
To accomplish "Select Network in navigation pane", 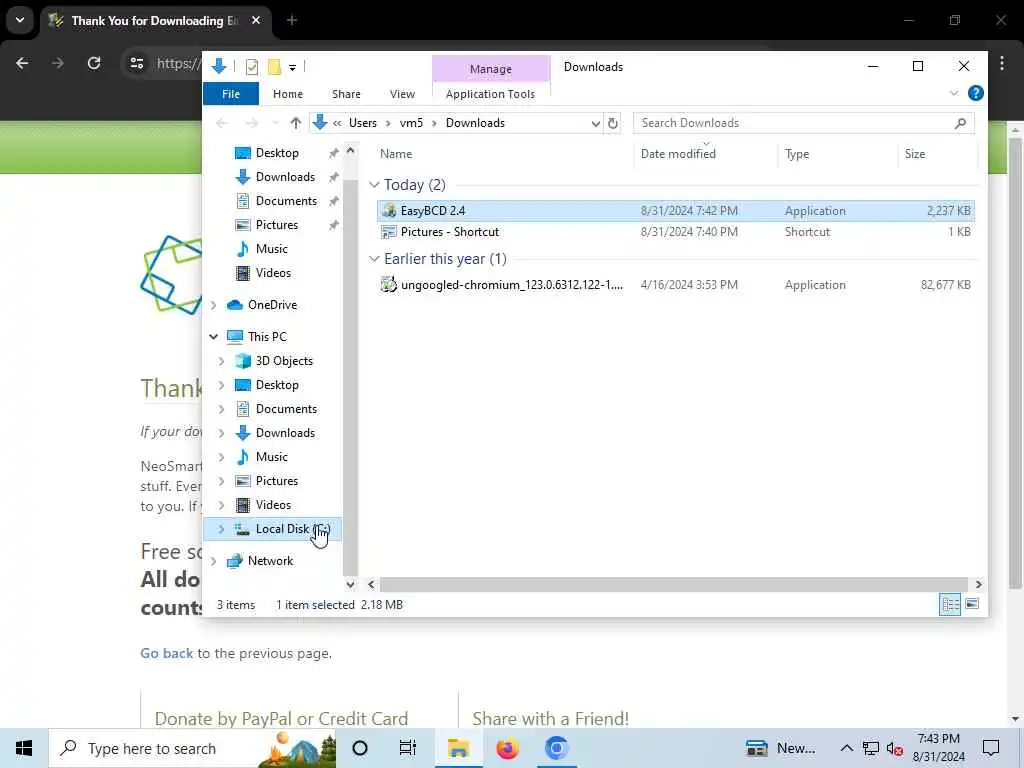I will (270, 561).
